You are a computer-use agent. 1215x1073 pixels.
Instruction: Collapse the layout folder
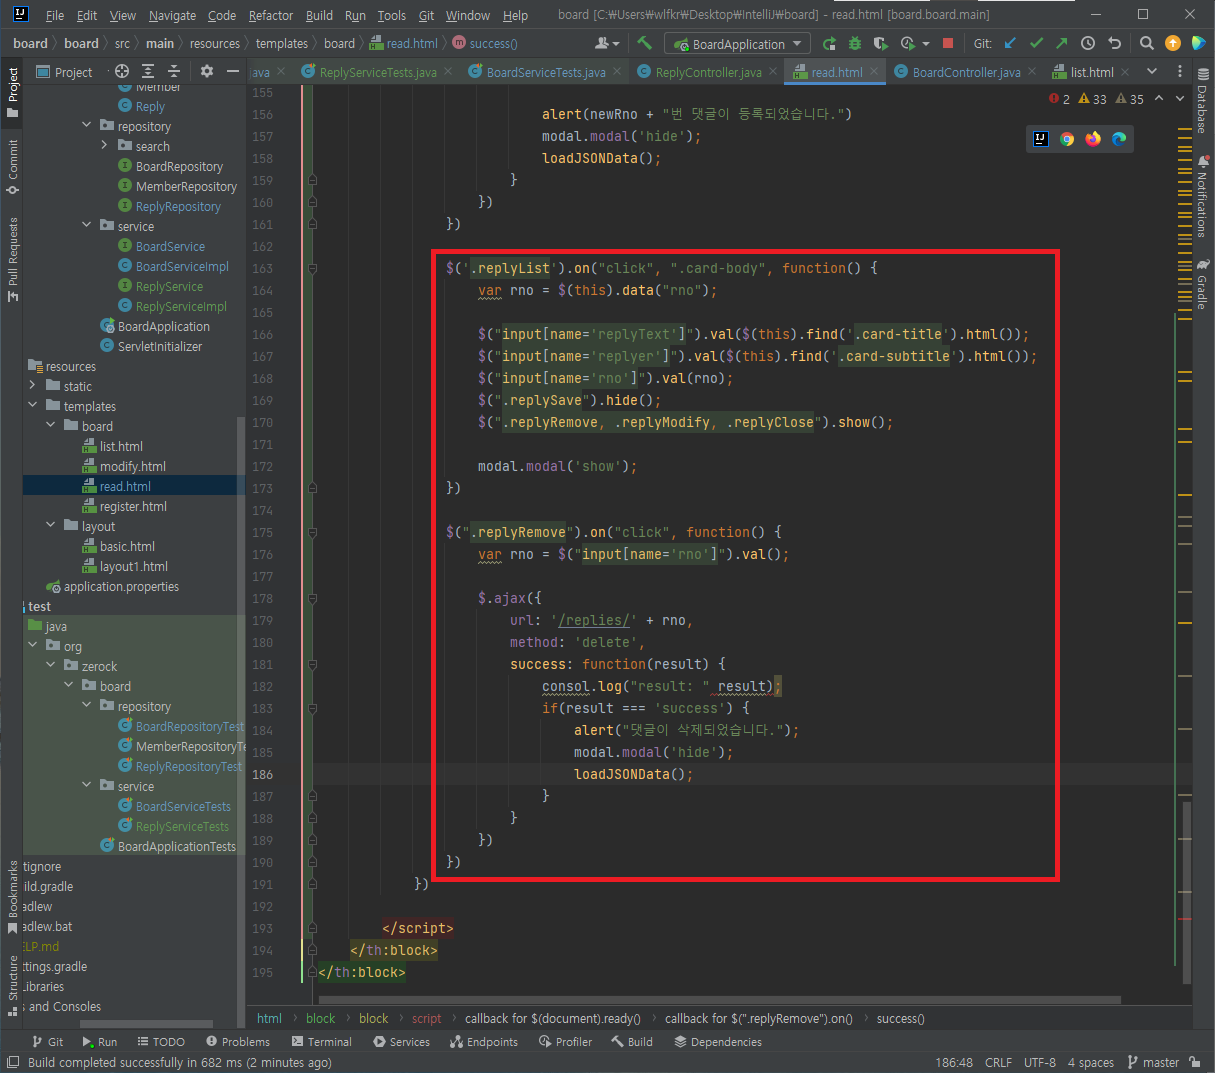point(50,526)
